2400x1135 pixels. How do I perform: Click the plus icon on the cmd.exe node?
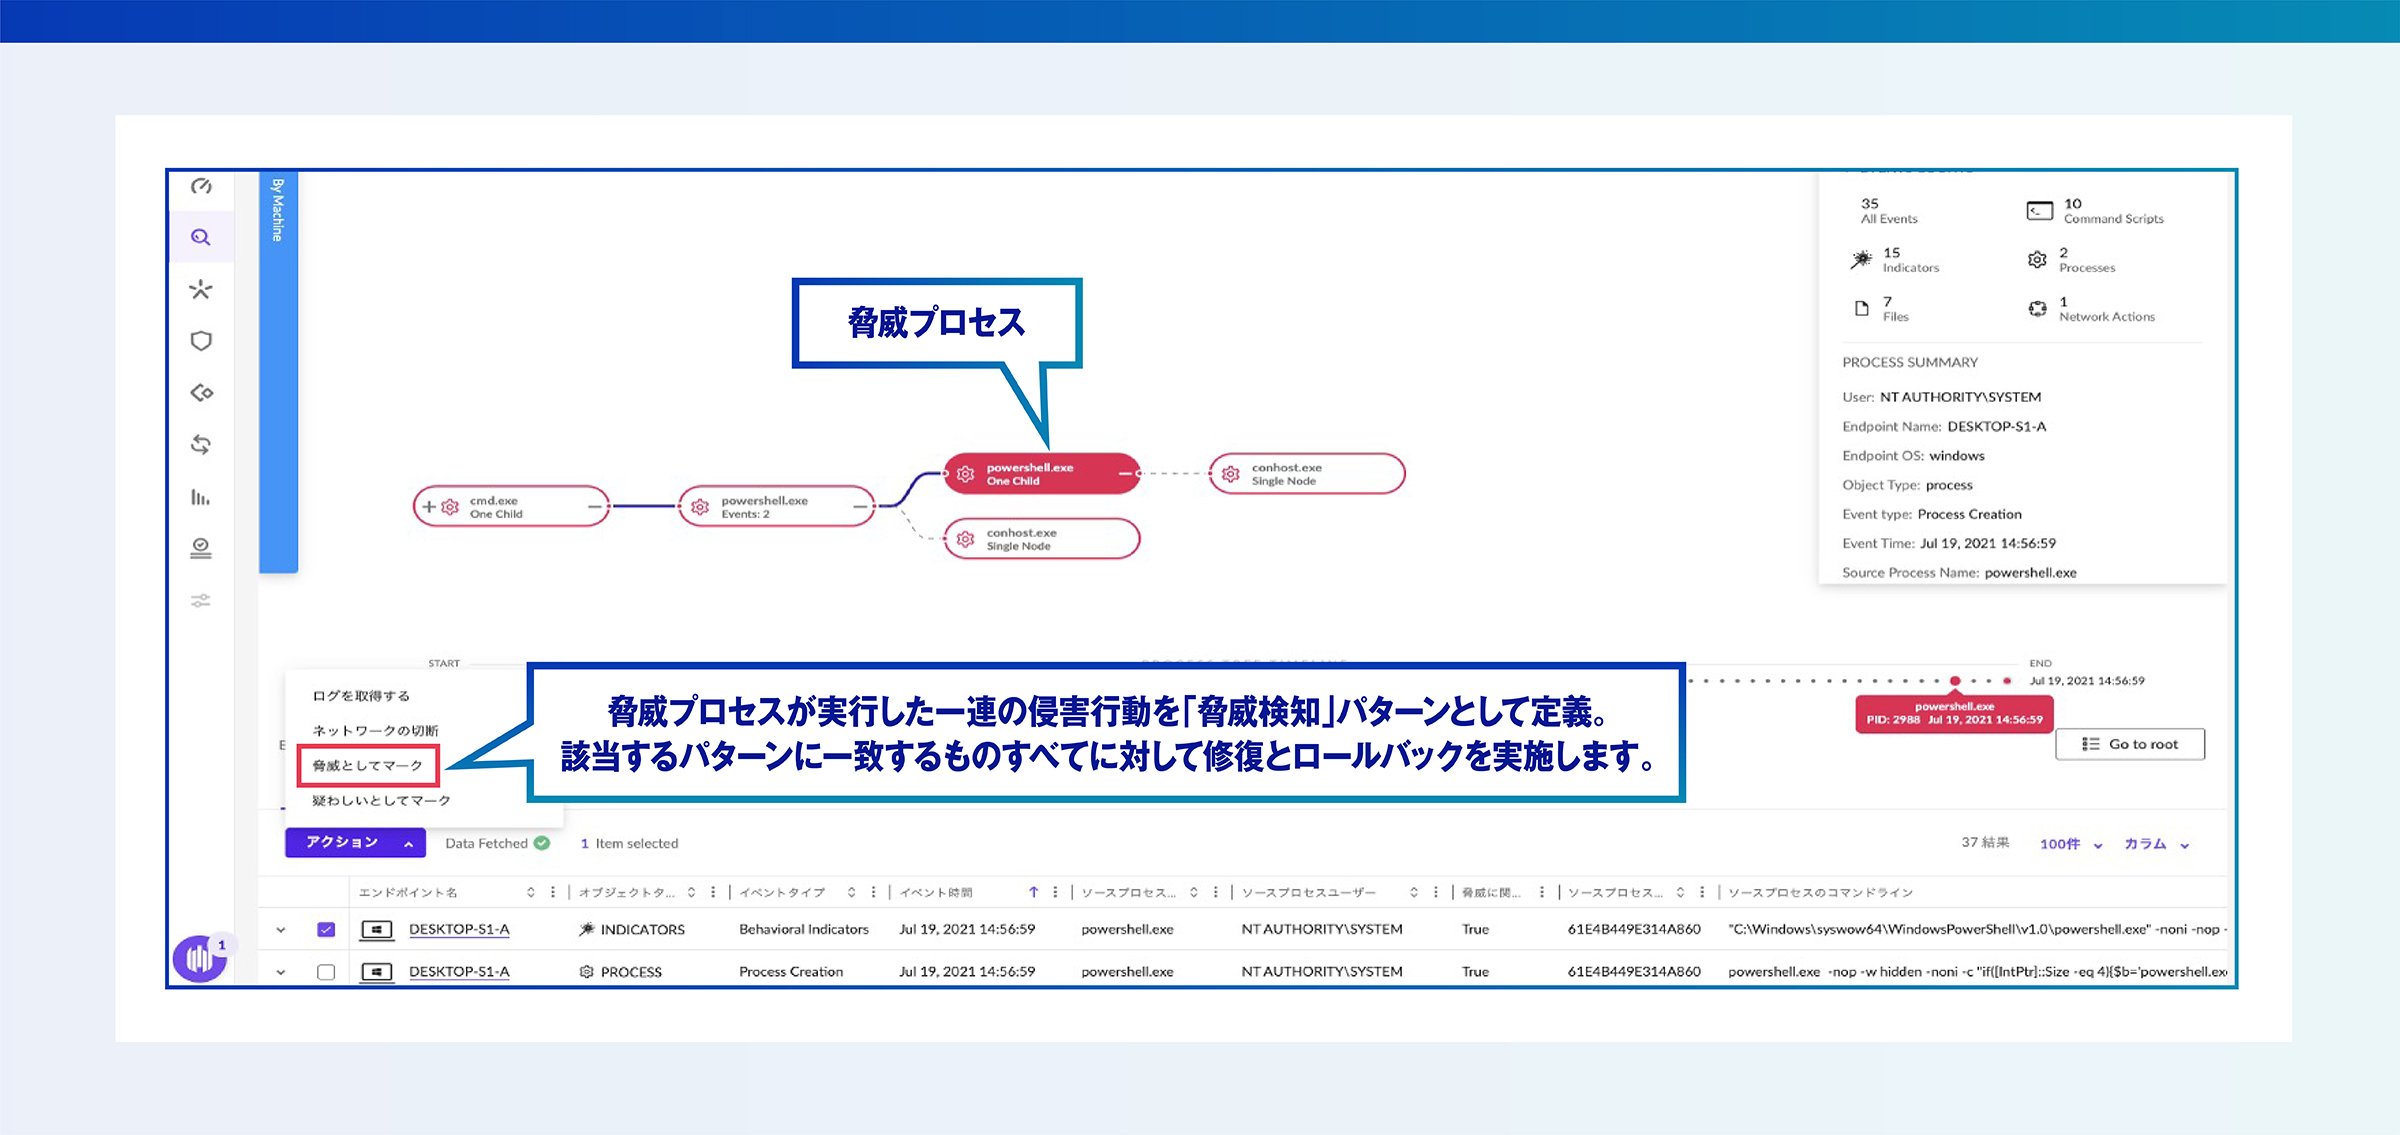pos(429,507)
